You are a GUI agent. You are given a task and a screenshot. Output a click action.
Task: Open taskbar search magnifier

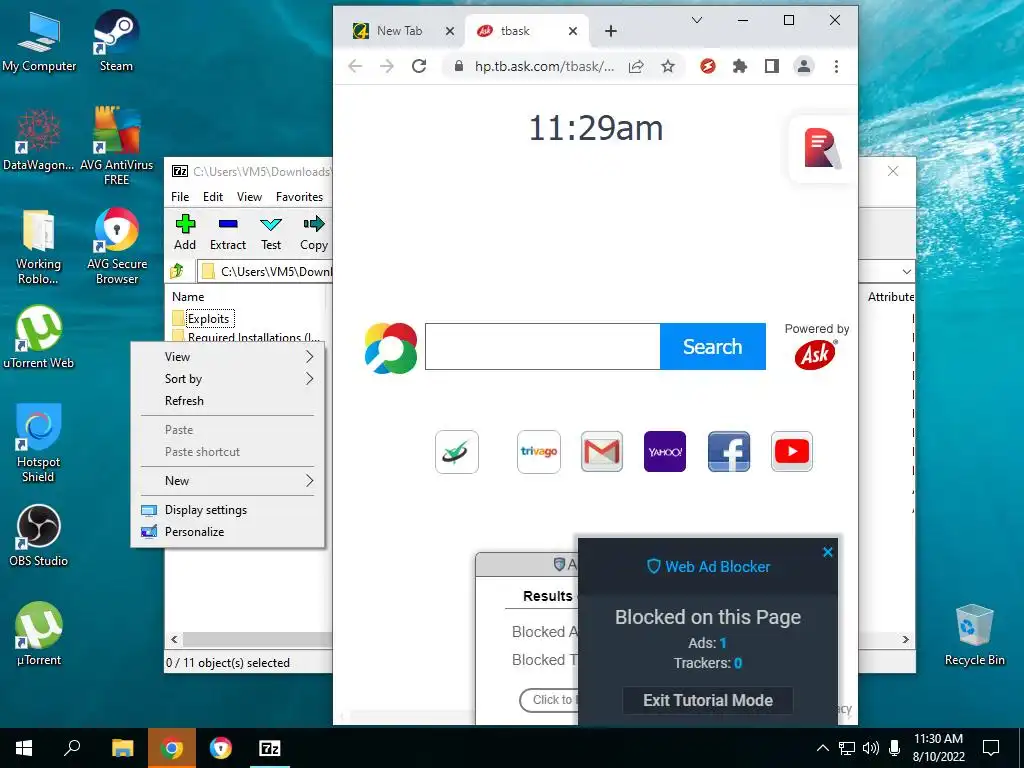72,748
